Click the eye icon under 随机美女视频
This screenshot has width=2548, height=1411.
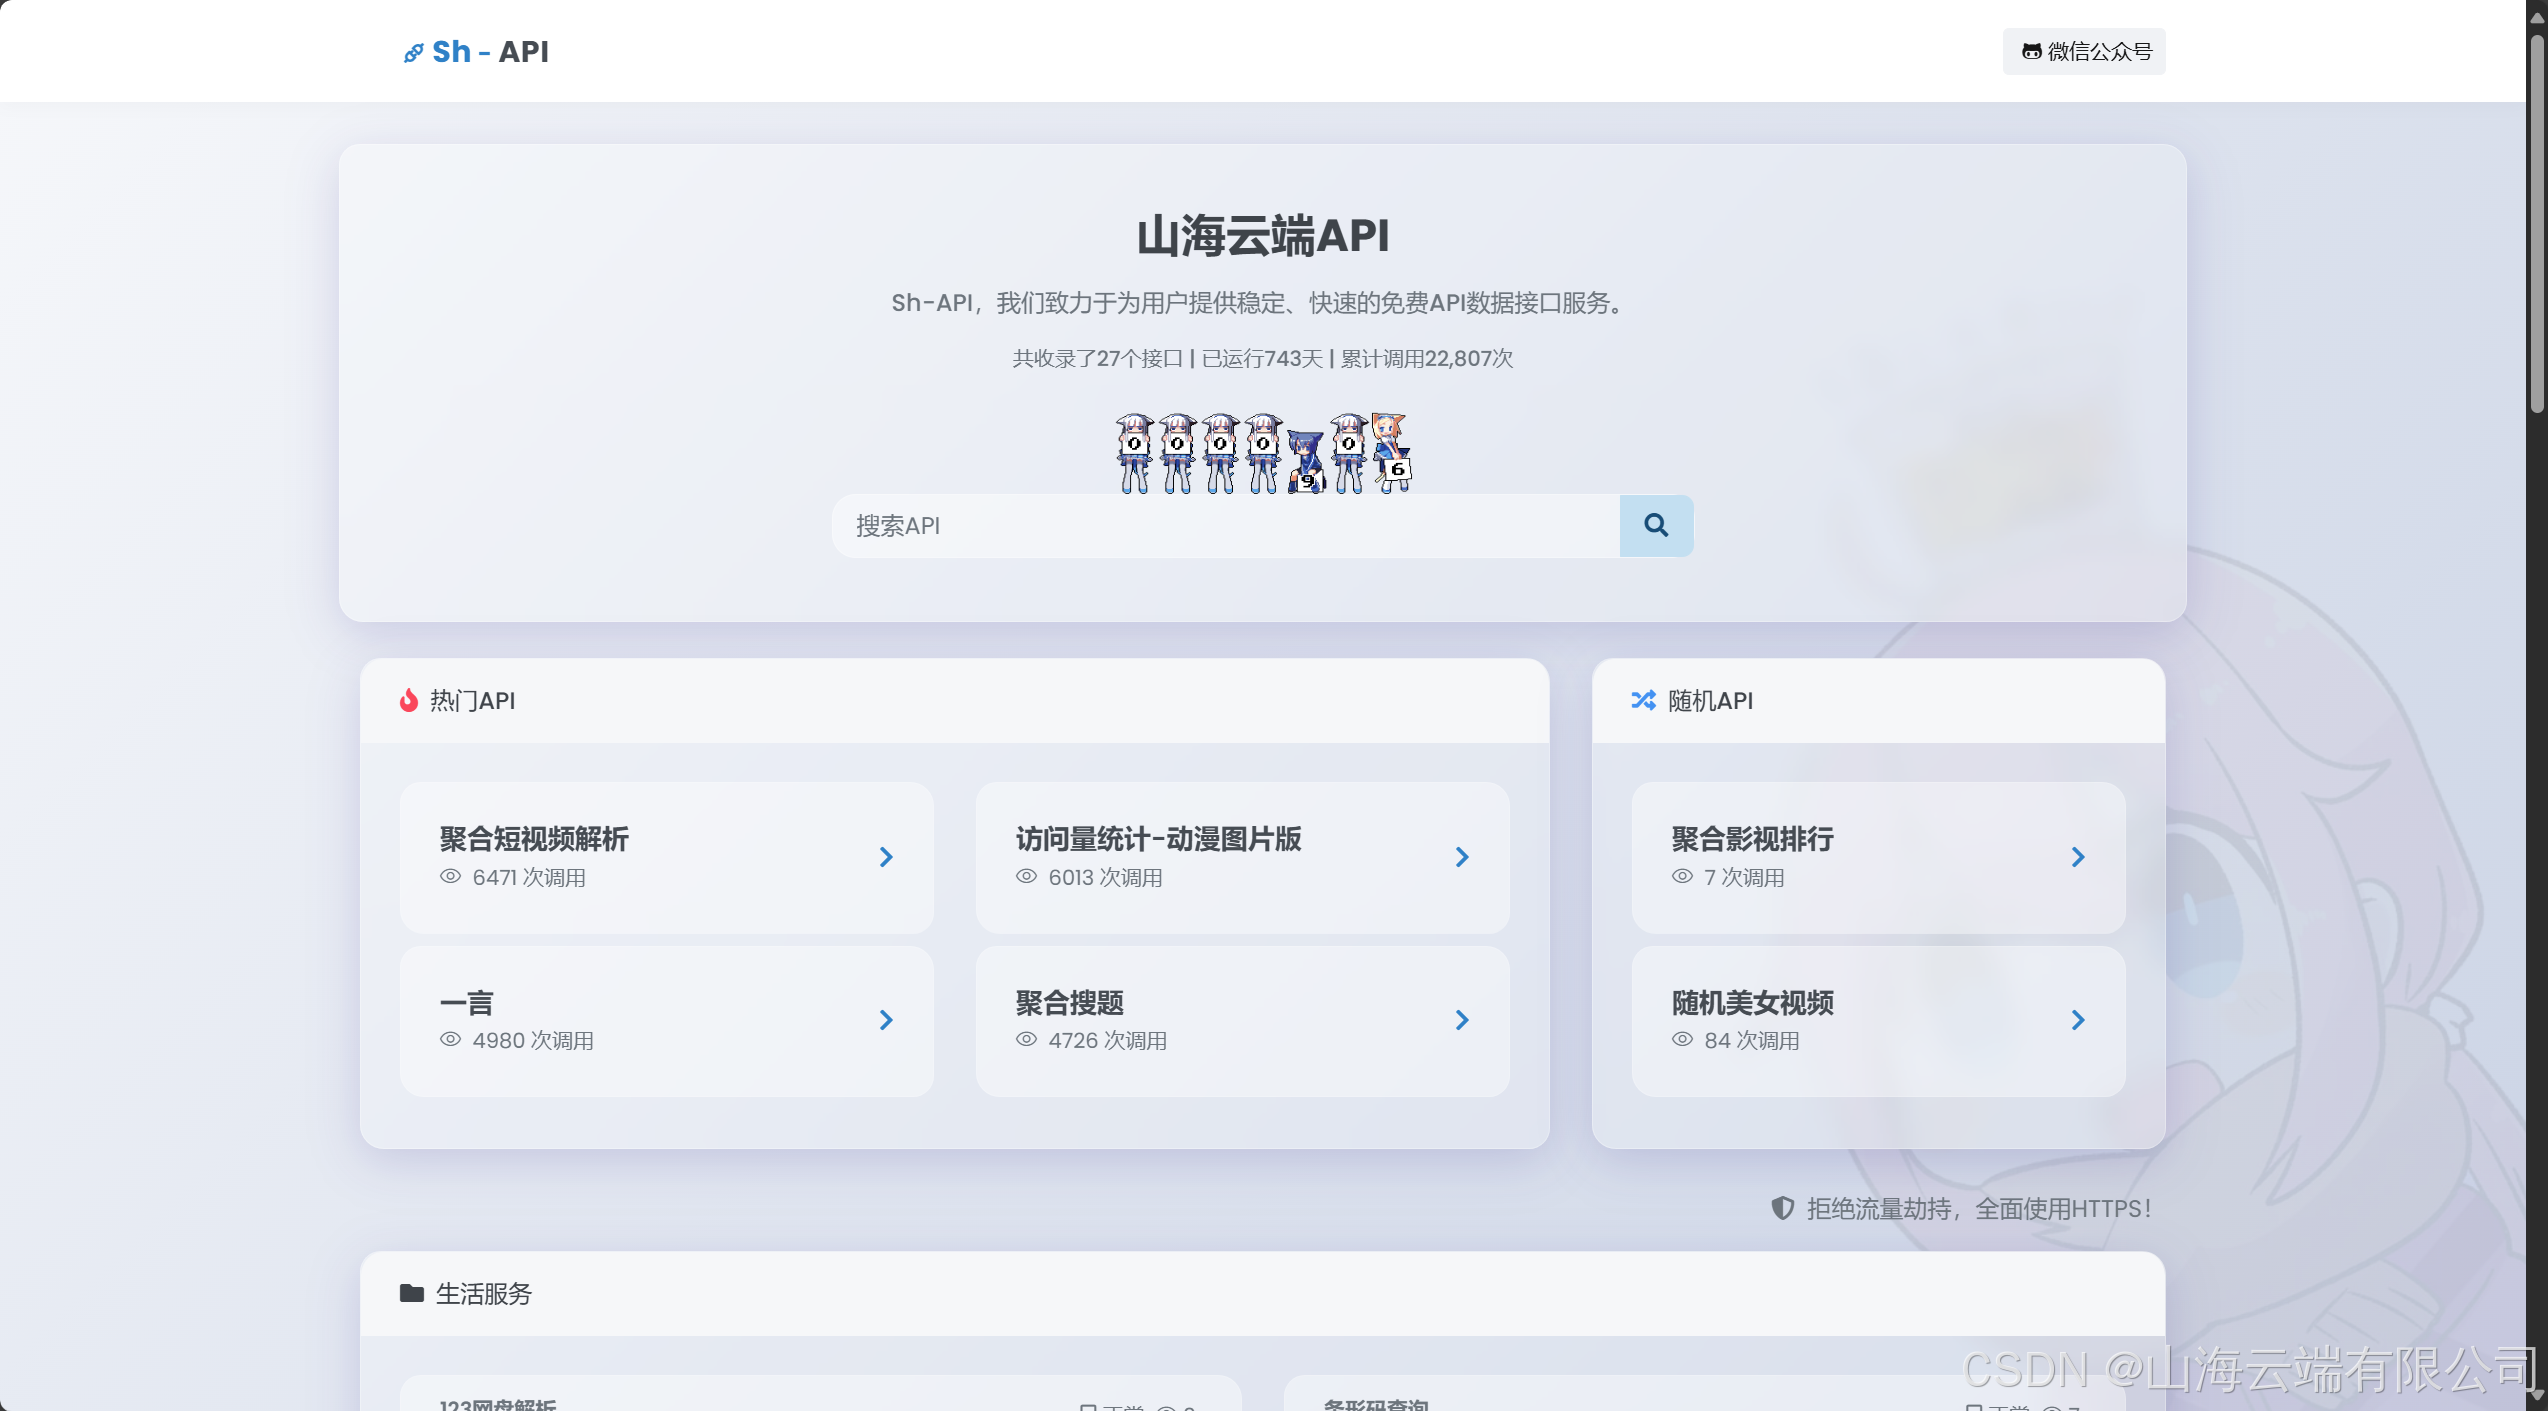click(1682, 1039)
